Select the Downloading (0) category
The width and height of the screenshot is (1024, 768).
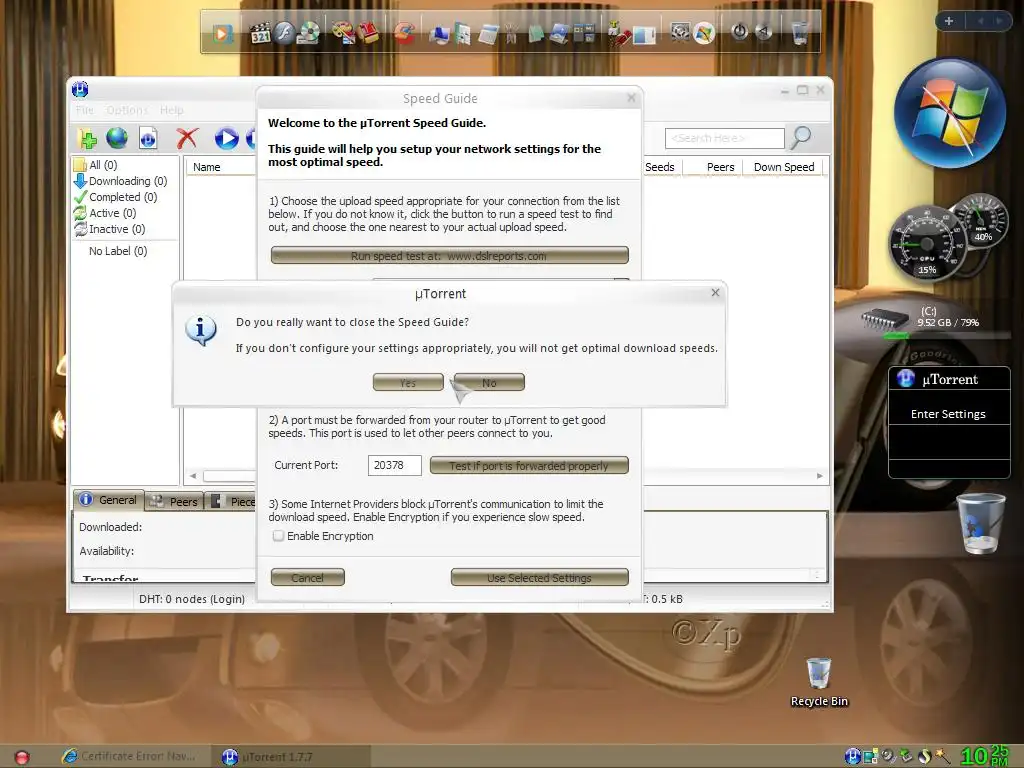(x=121, y=181)
